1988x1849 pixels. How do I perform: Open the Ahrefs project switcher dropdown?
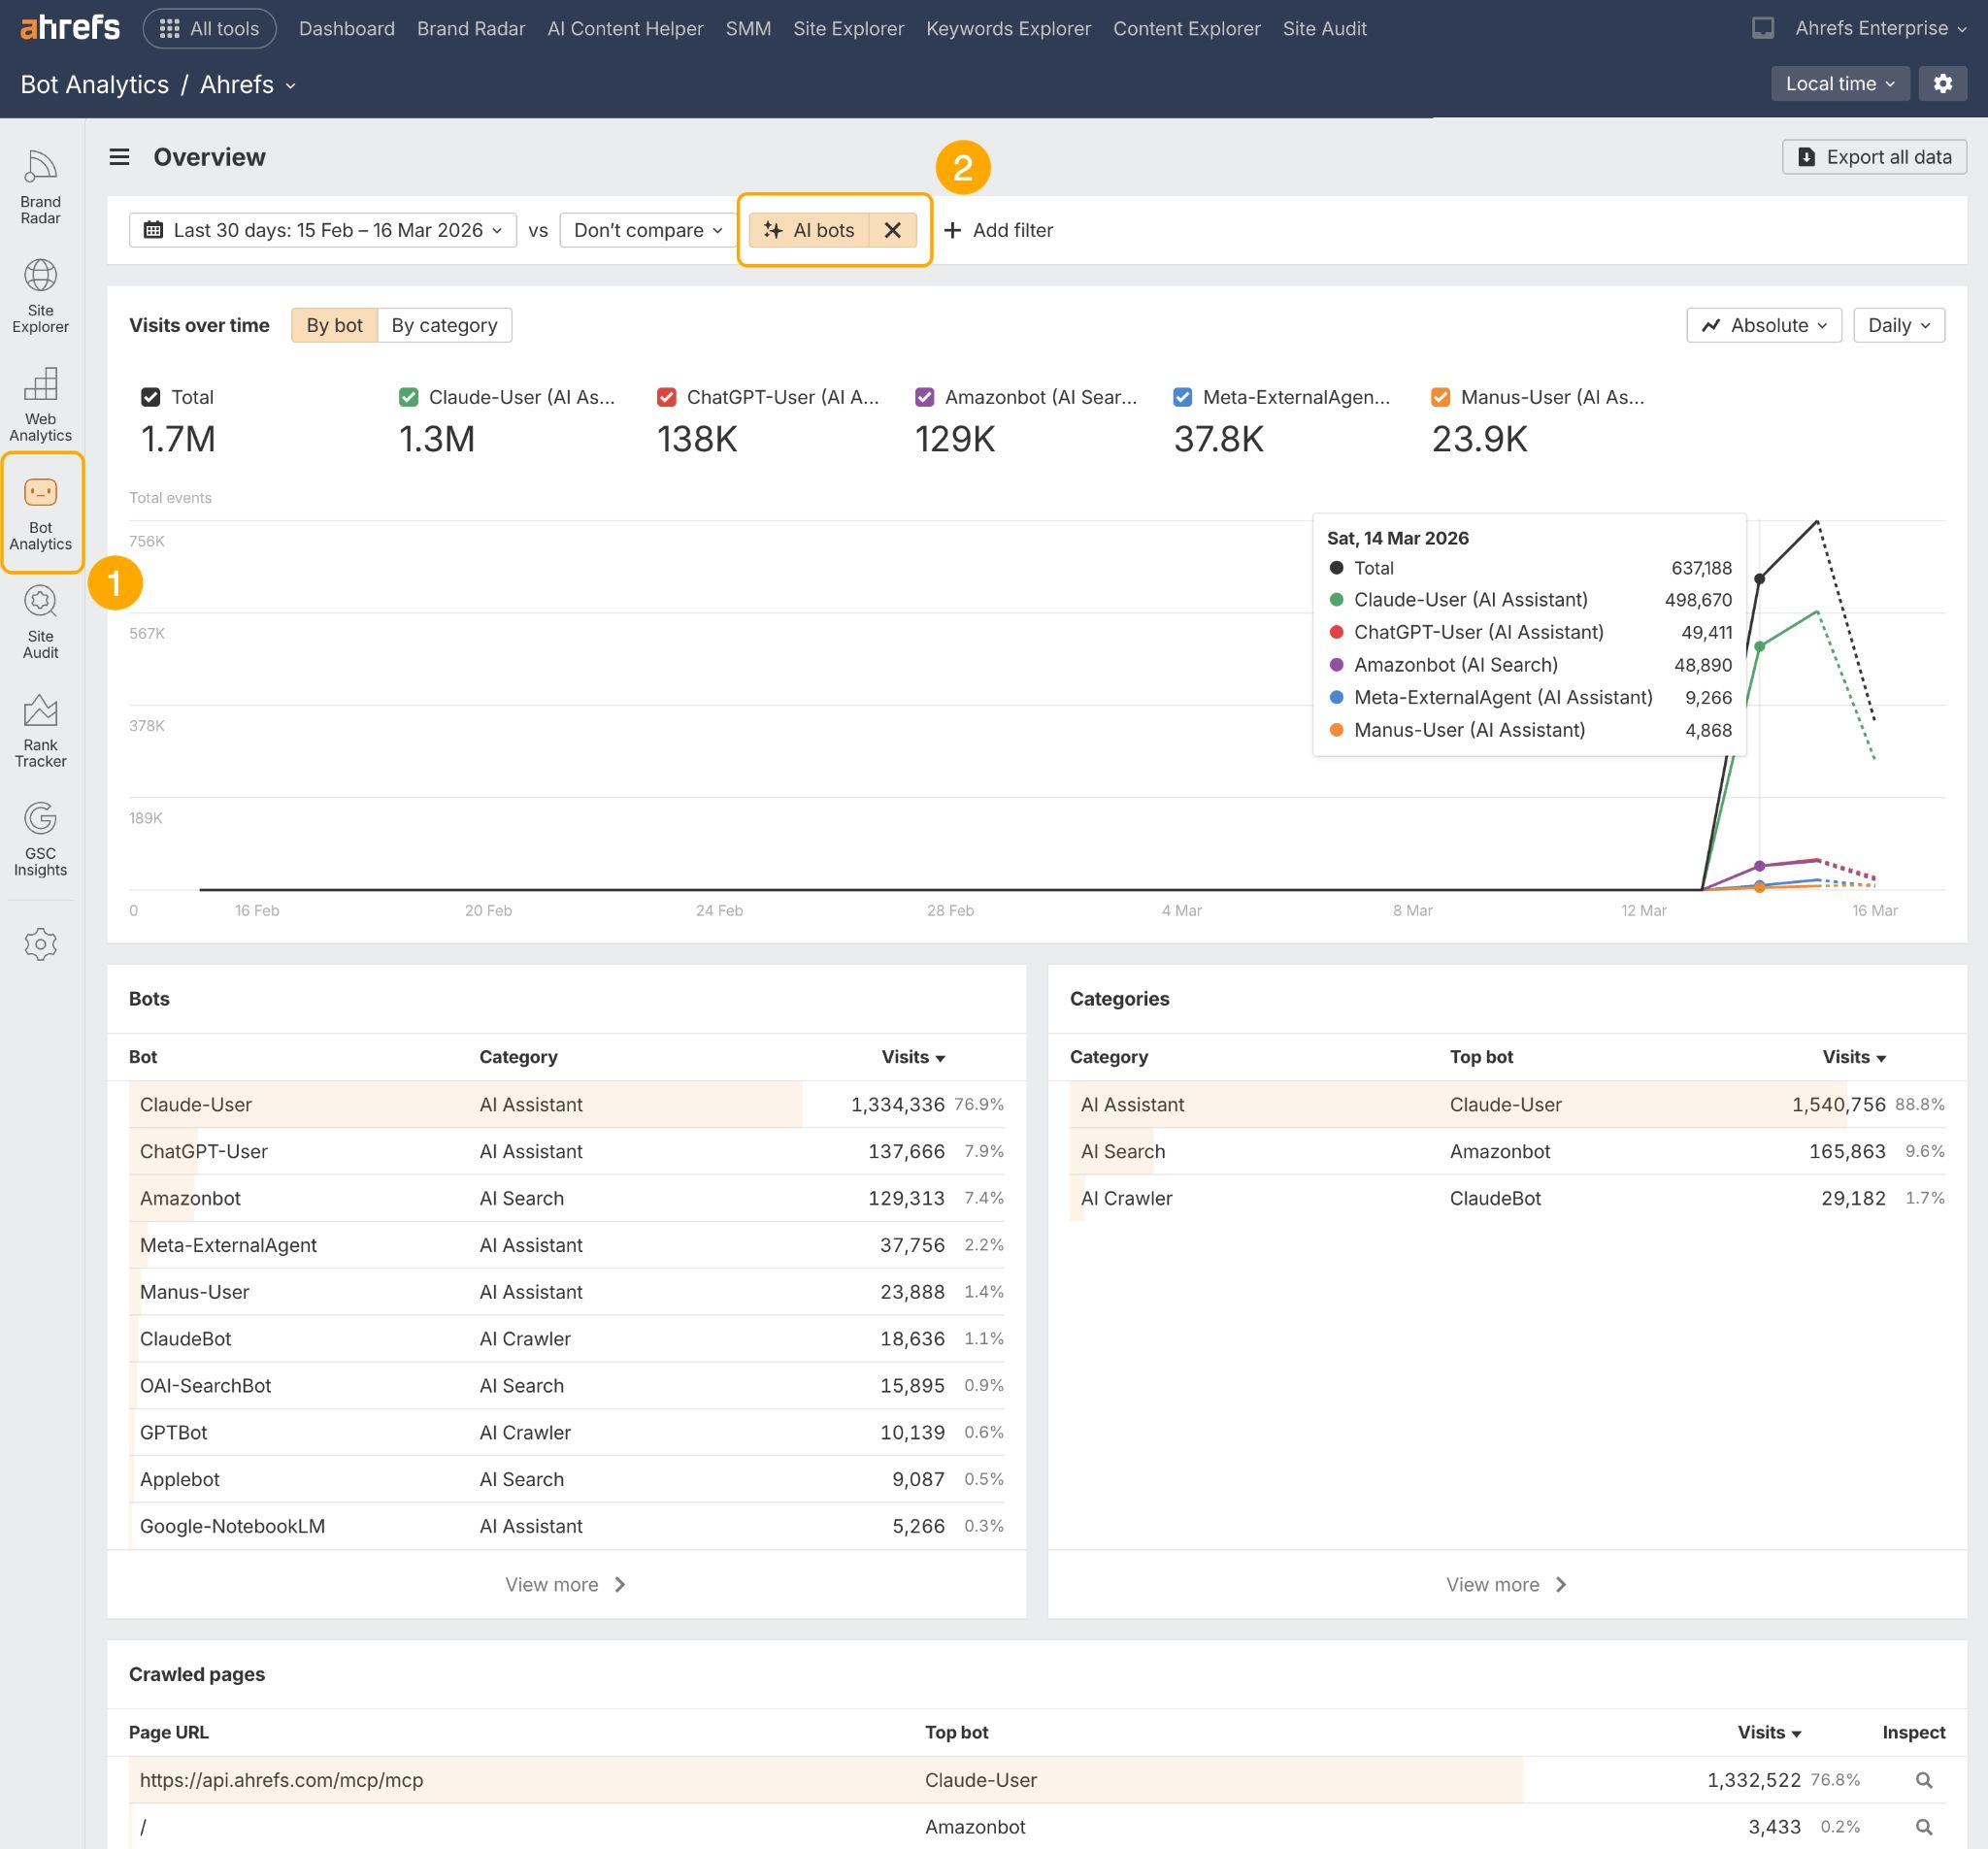(248, 85)
